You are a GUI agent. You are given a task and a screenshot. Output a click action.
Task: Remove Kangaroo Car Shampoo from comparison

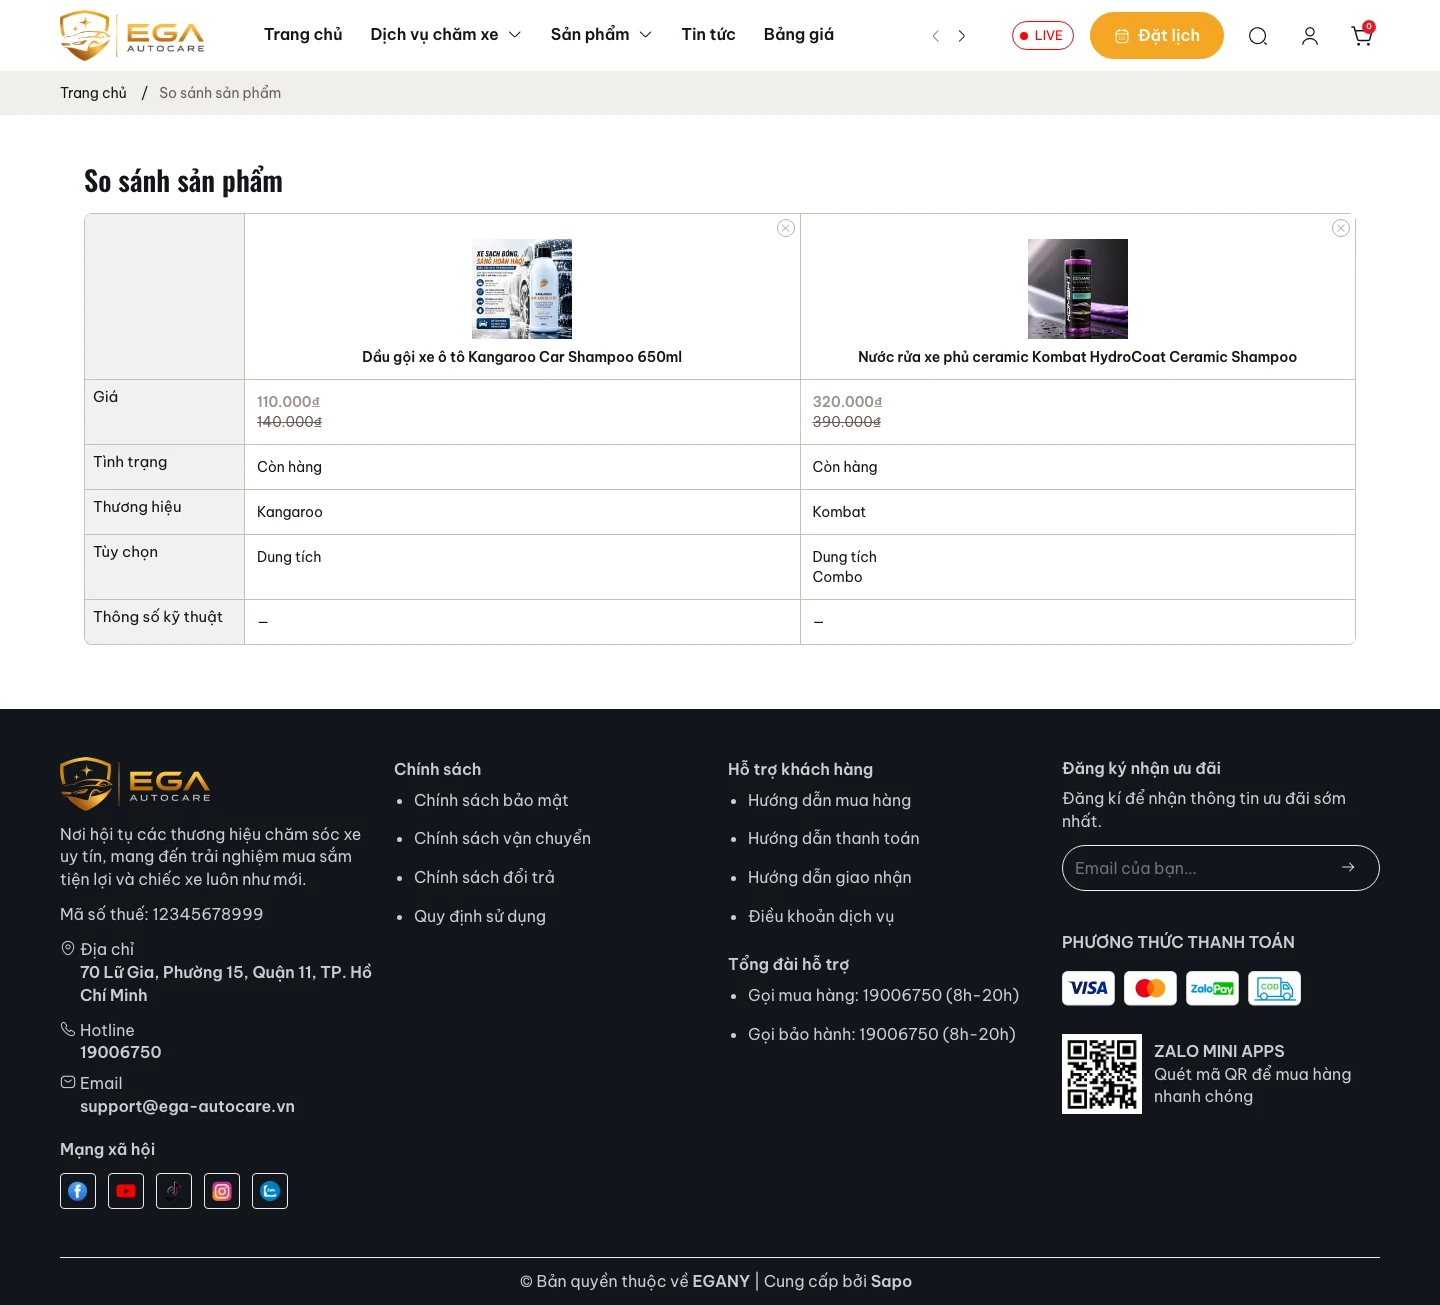pyautogui.click(x=786, y=228)
